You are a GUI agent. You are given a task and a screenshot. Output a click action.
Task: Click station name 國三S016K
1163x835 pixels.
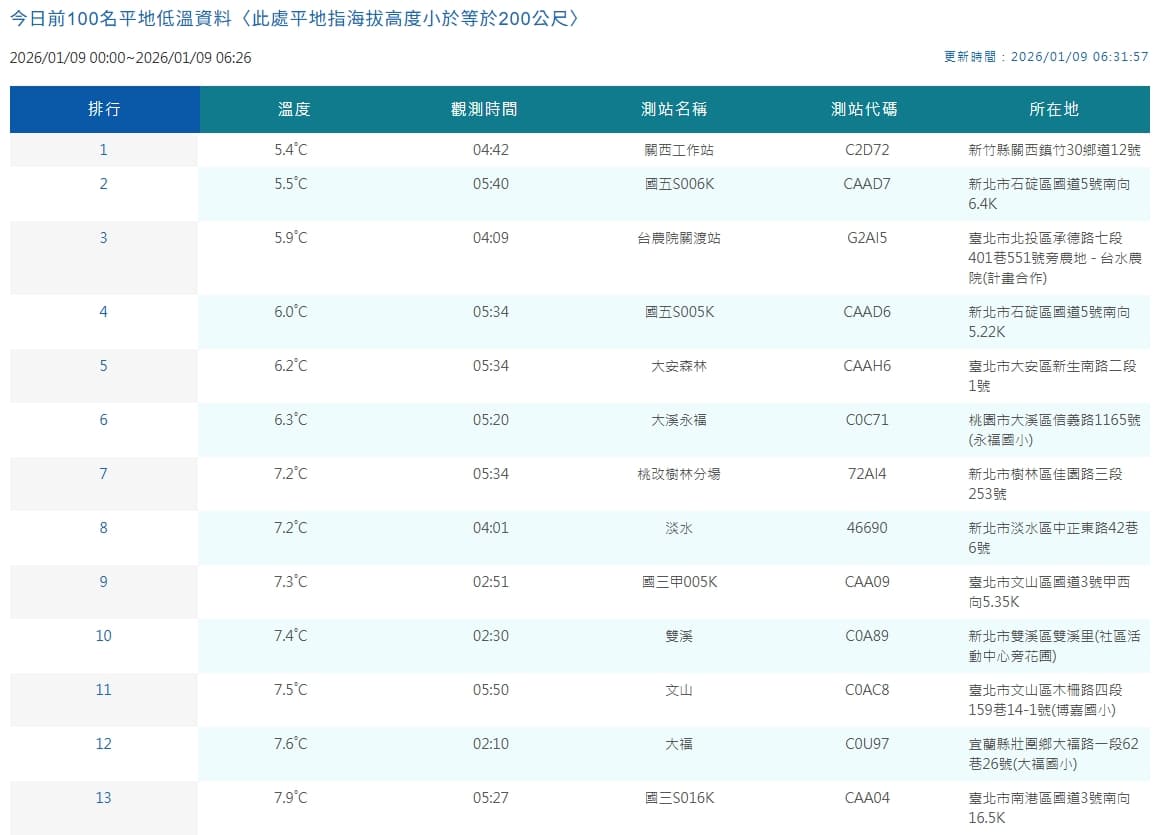click(679, 799)
